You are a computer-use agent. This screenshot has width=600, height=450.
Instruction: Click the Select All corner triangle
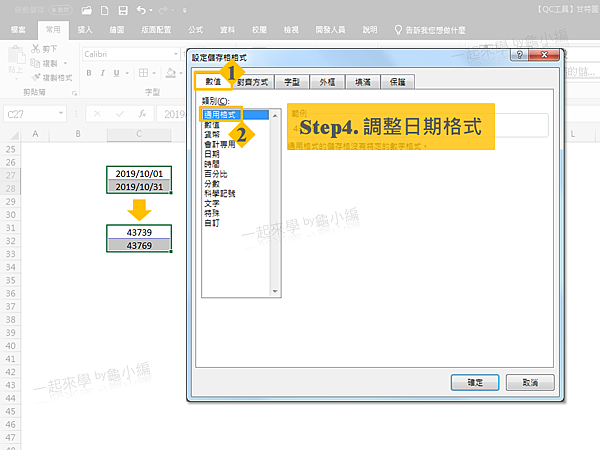point(15,135)
